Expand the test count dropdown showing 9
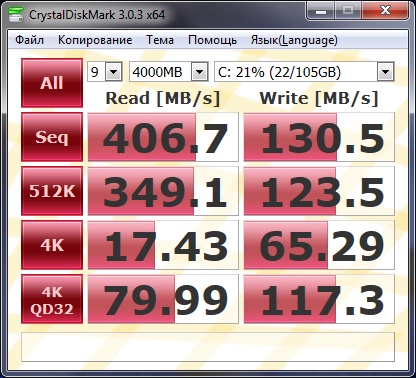Image resolution: width=416 pixels, height=378 pixels. click(x=114, y=72)
